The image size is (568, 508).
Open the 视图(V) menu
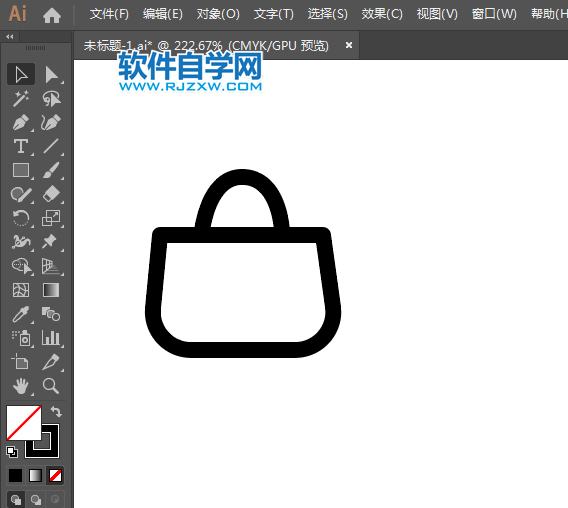point(437,14)
